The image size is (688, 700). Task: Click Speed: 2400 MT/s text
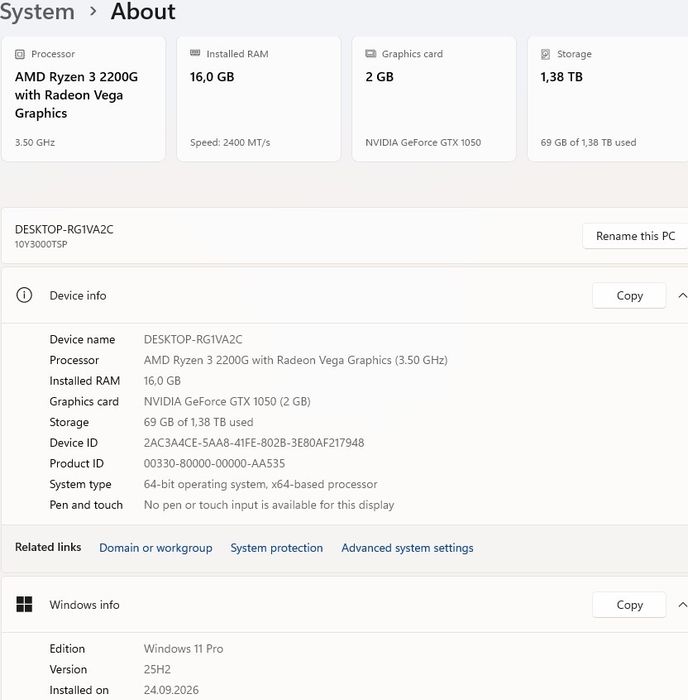[x=230, y=142]
